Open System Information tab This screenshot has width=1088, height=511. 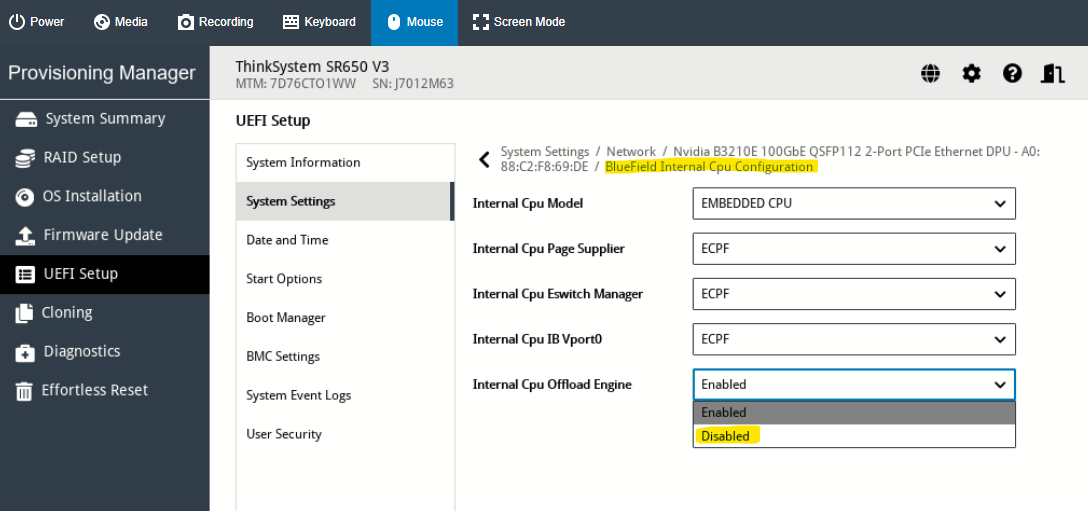345,162
